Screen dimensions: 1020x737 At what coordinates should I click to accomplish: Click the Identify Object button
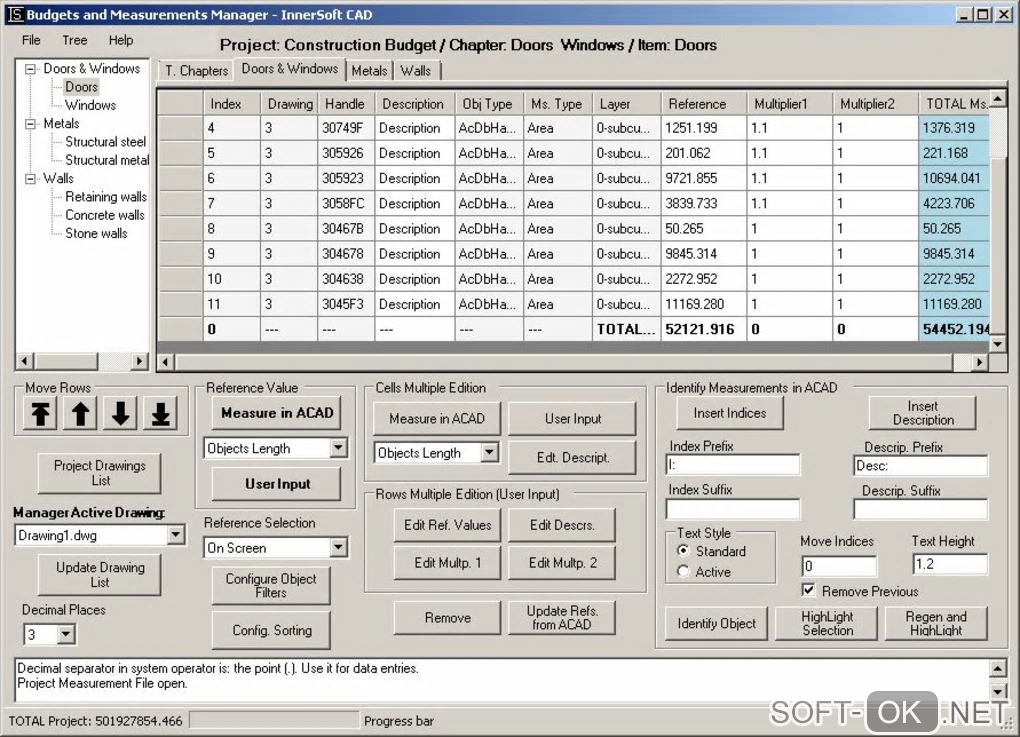click(716, 623)
